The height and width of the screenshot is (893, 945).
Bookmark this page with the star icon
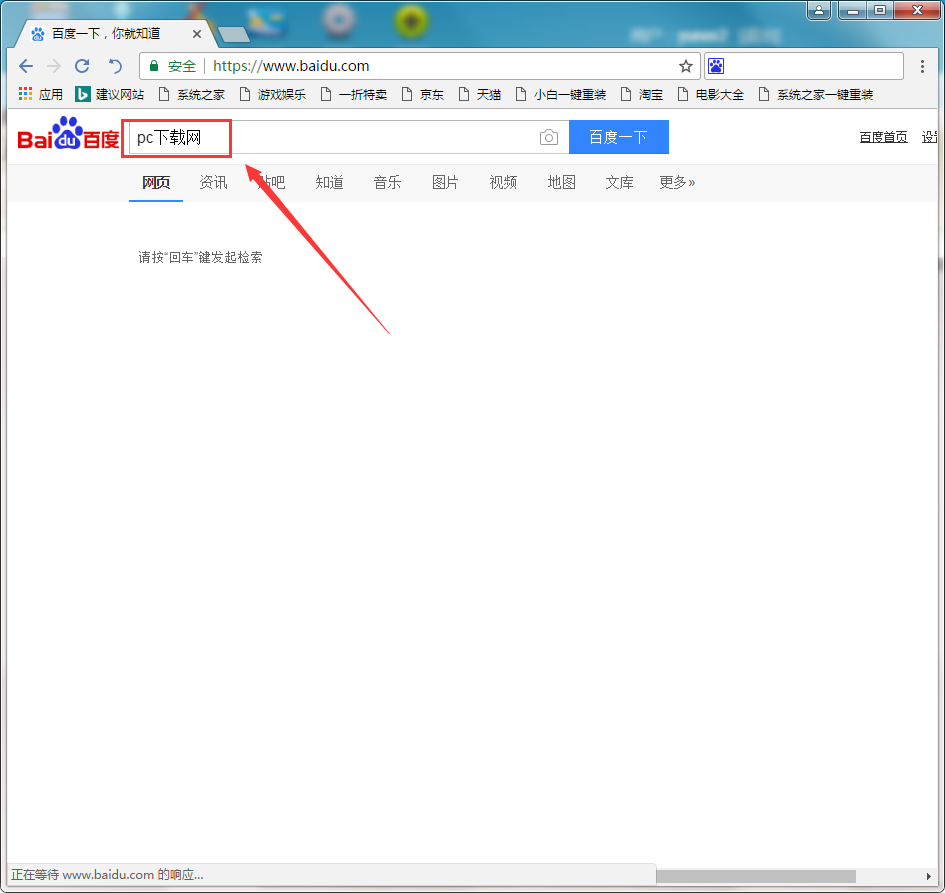click(x=686, y=66)
